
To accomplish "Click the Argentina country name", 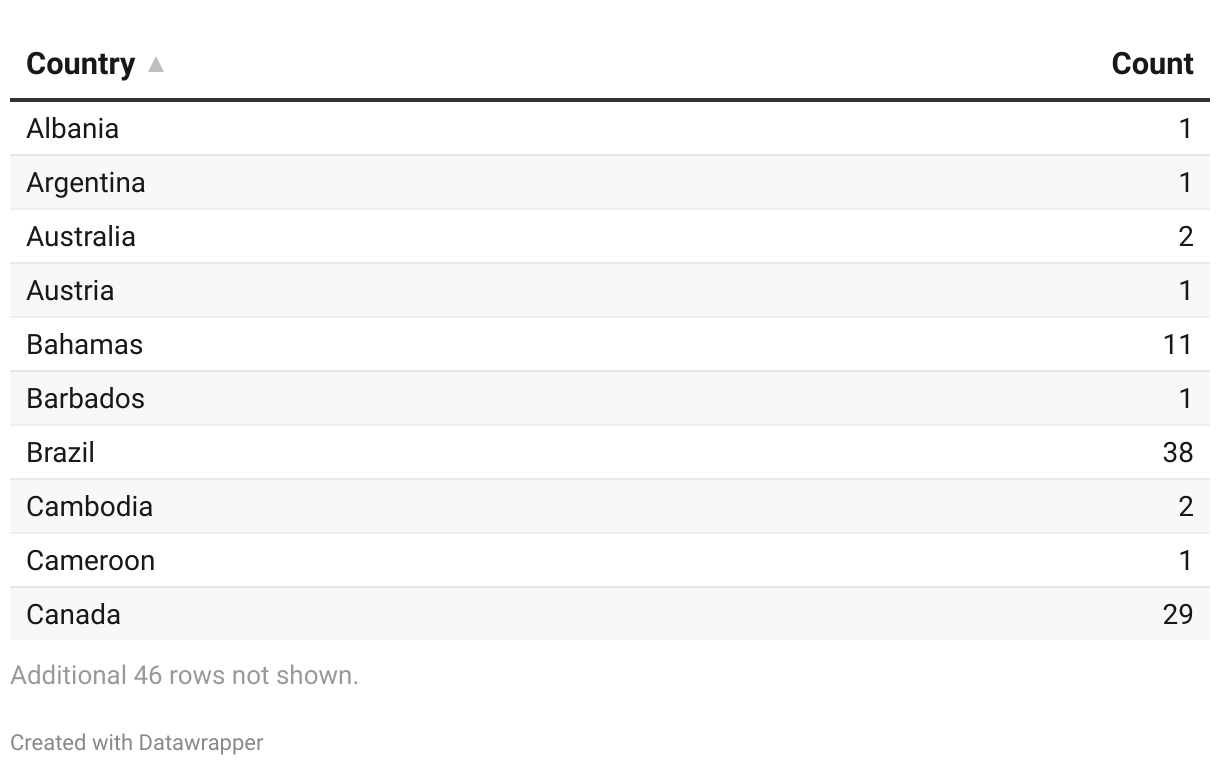I will click(86, 183).
